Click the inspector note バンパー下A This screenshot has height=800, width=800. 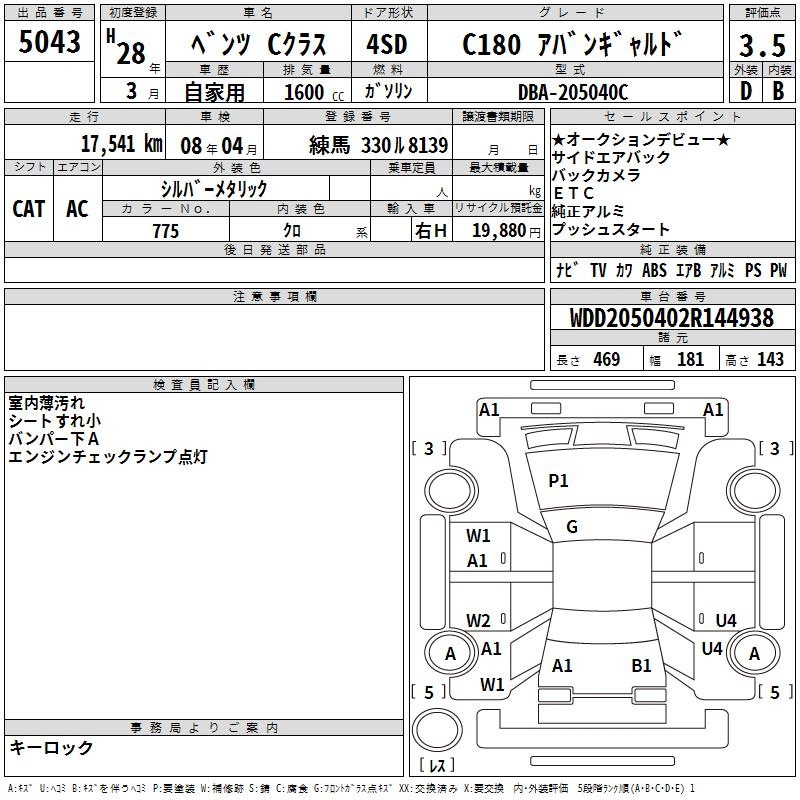point(54,439)
